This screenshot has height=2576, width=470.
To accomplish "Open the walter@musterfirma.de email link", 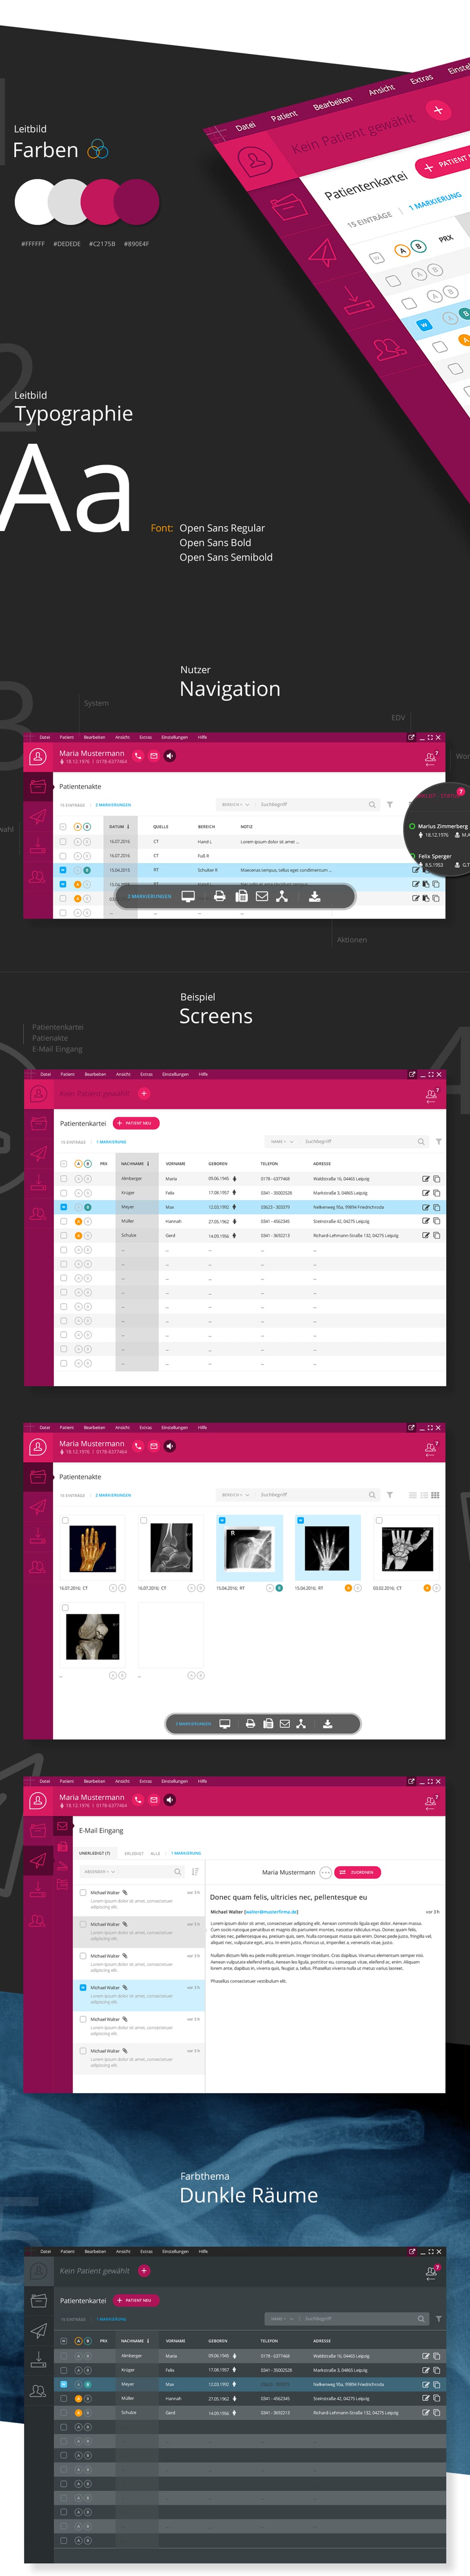I will (x=271, y=1911).
